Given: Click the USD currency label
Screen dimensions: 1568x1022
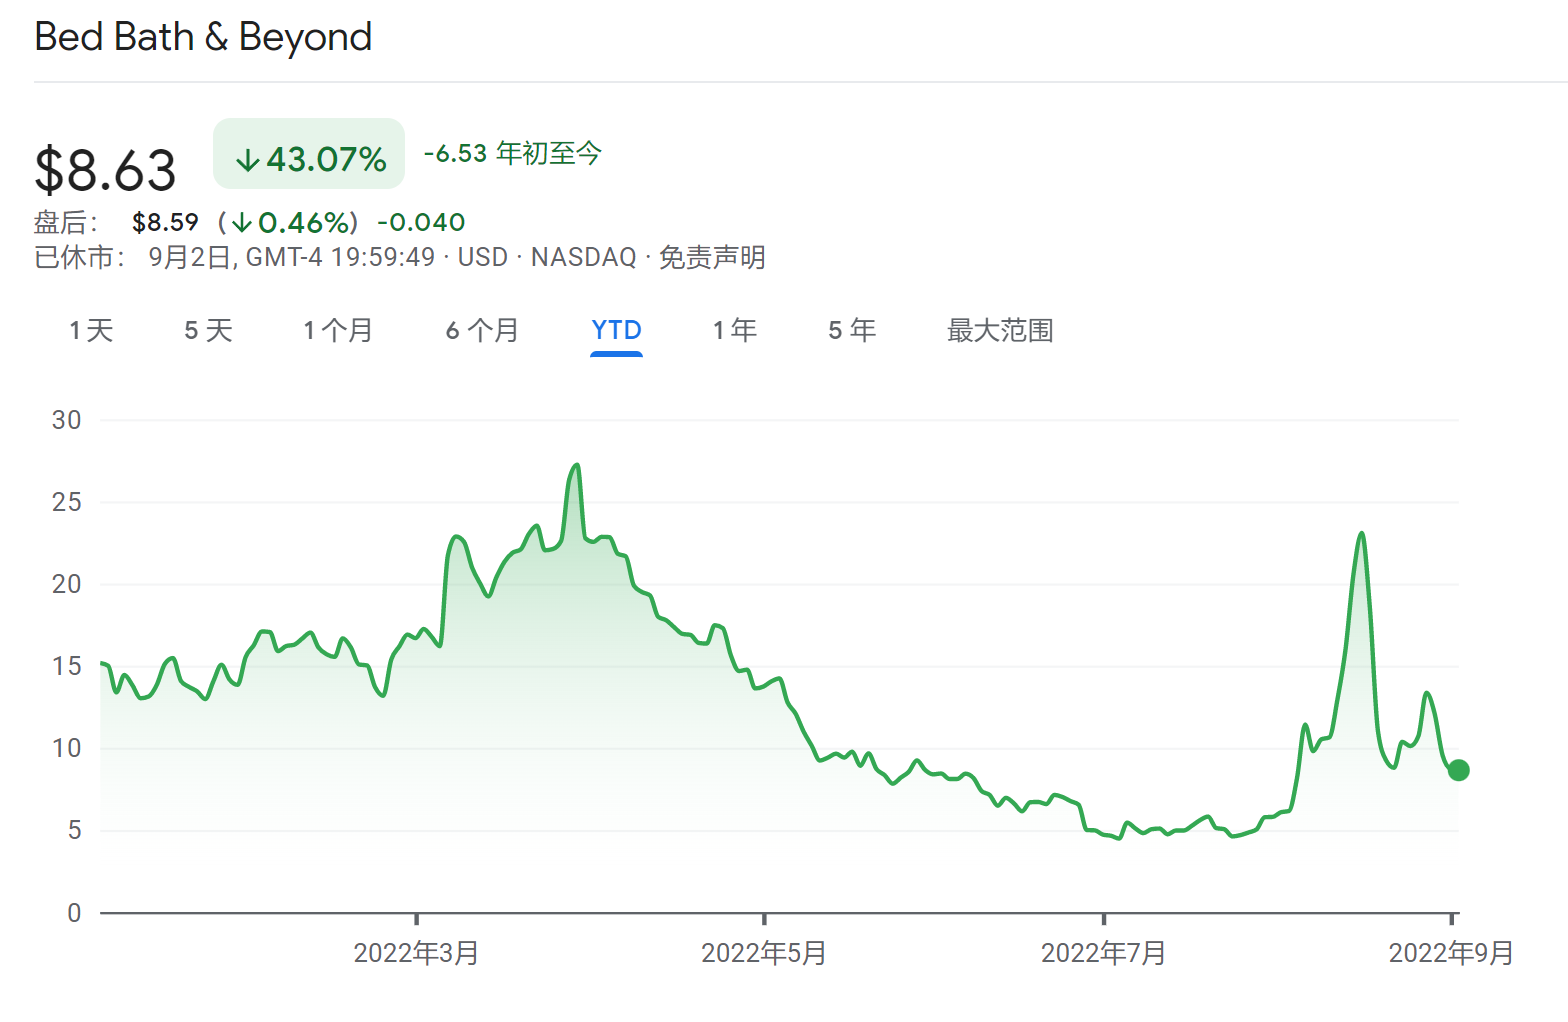Looking at the screenshot, I should click(x=483, y=258).
